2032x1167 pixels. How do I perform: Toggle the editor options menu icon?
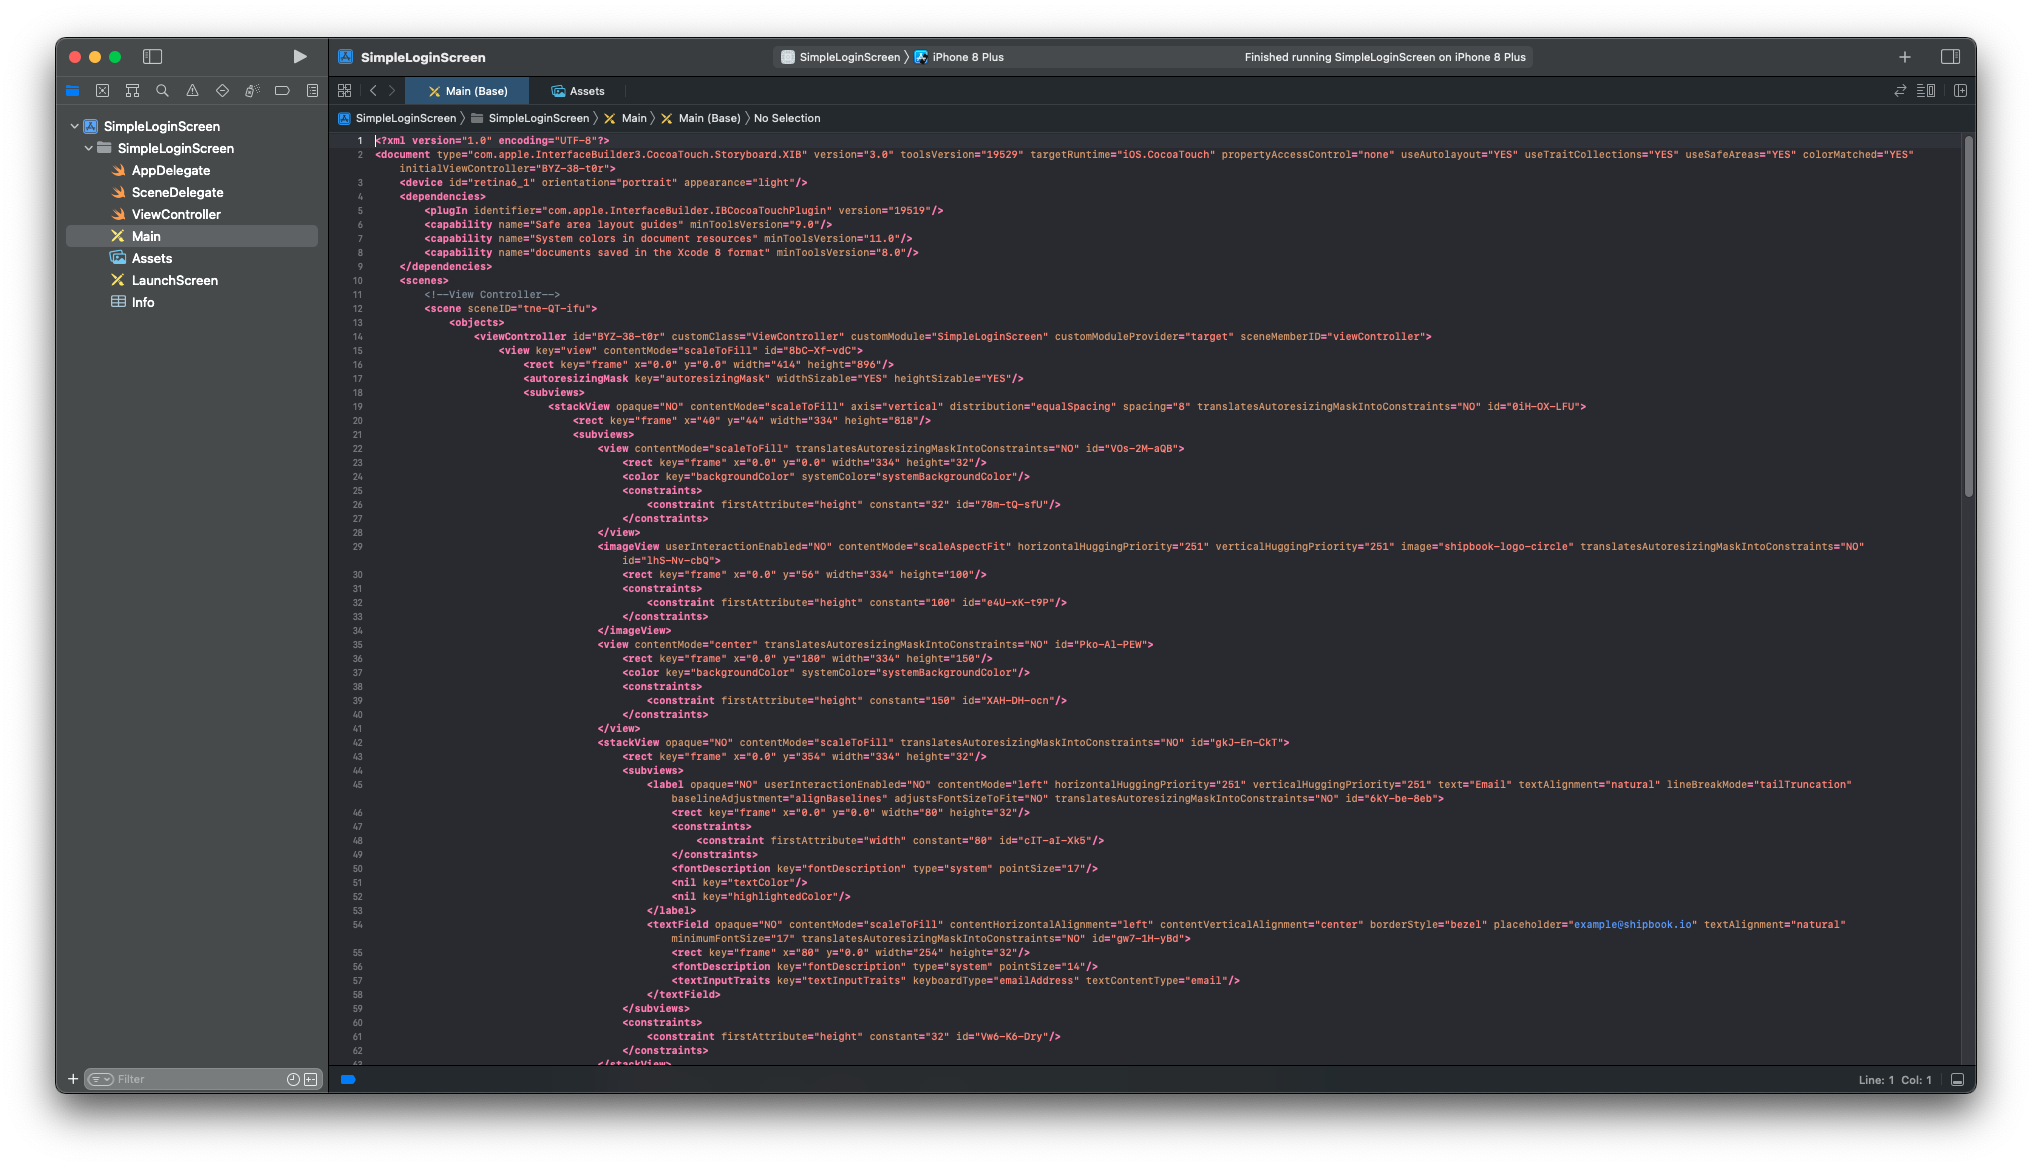point(1926,90)
